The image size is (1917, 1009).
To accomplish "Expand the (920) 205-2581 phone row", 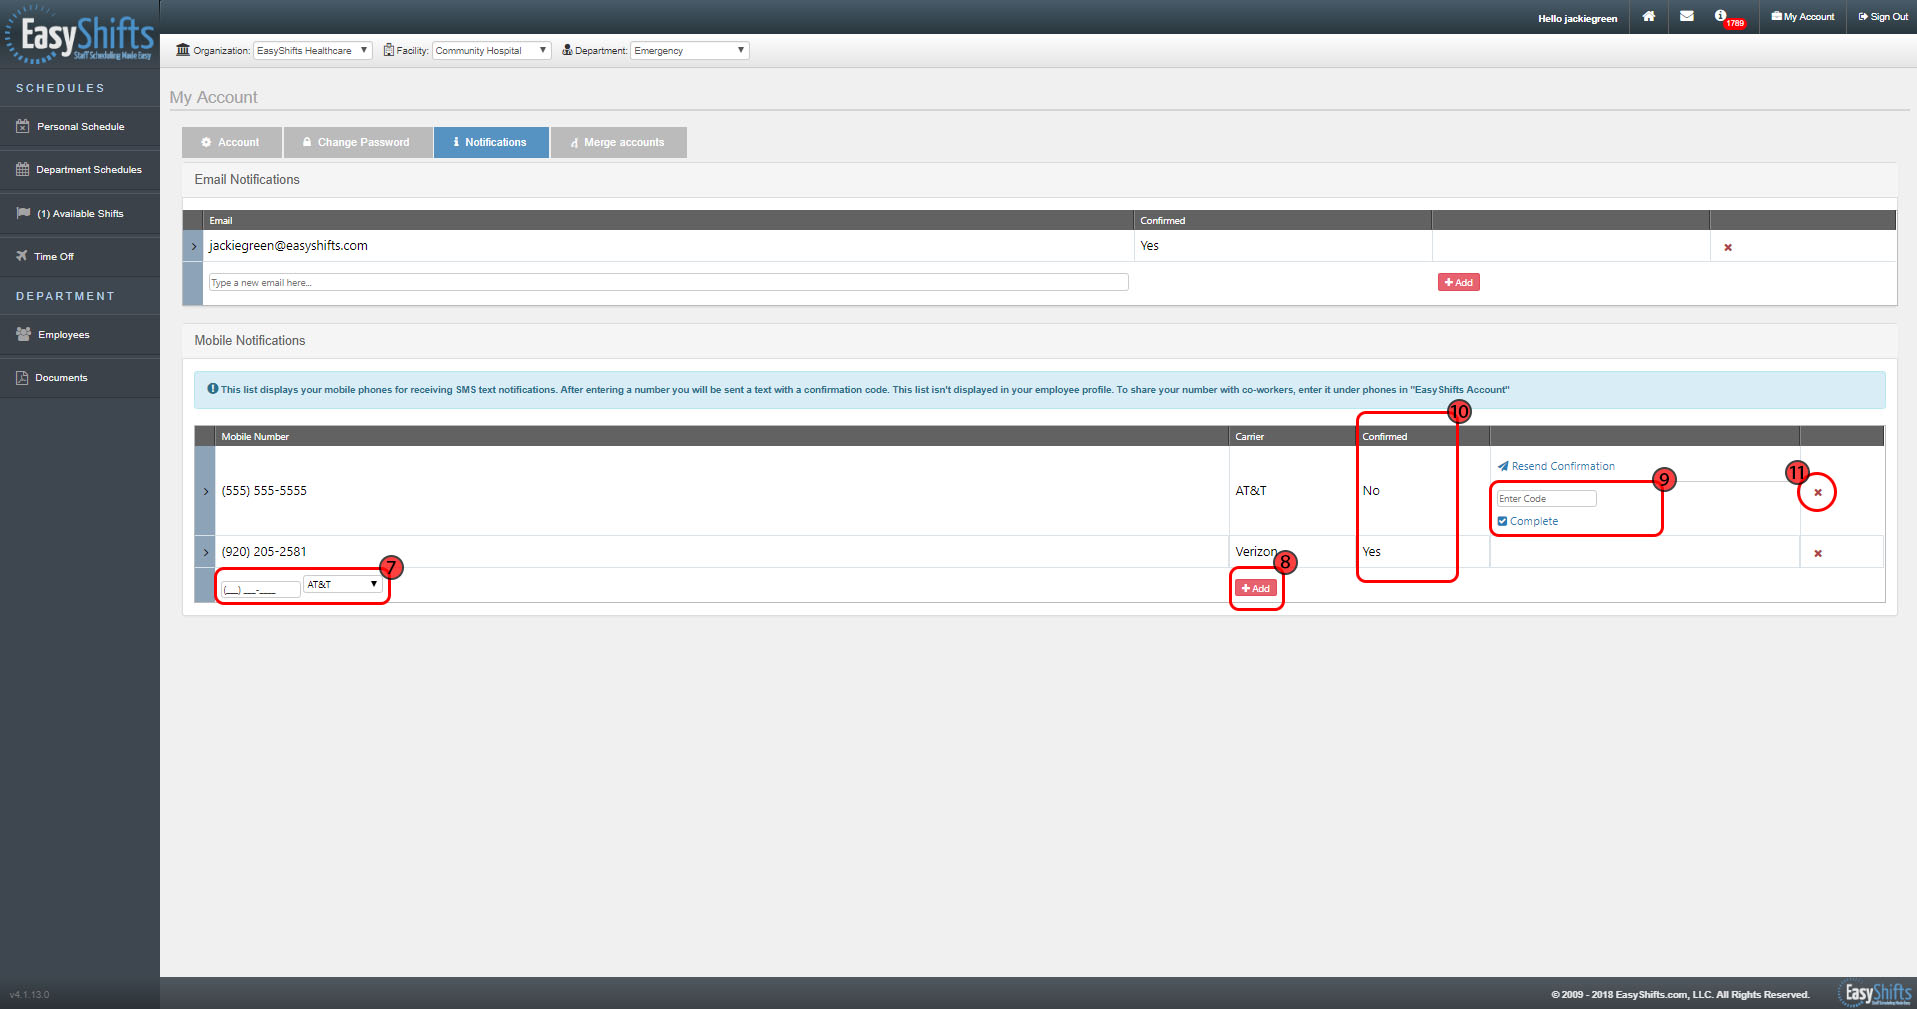I will pos(206,552).
